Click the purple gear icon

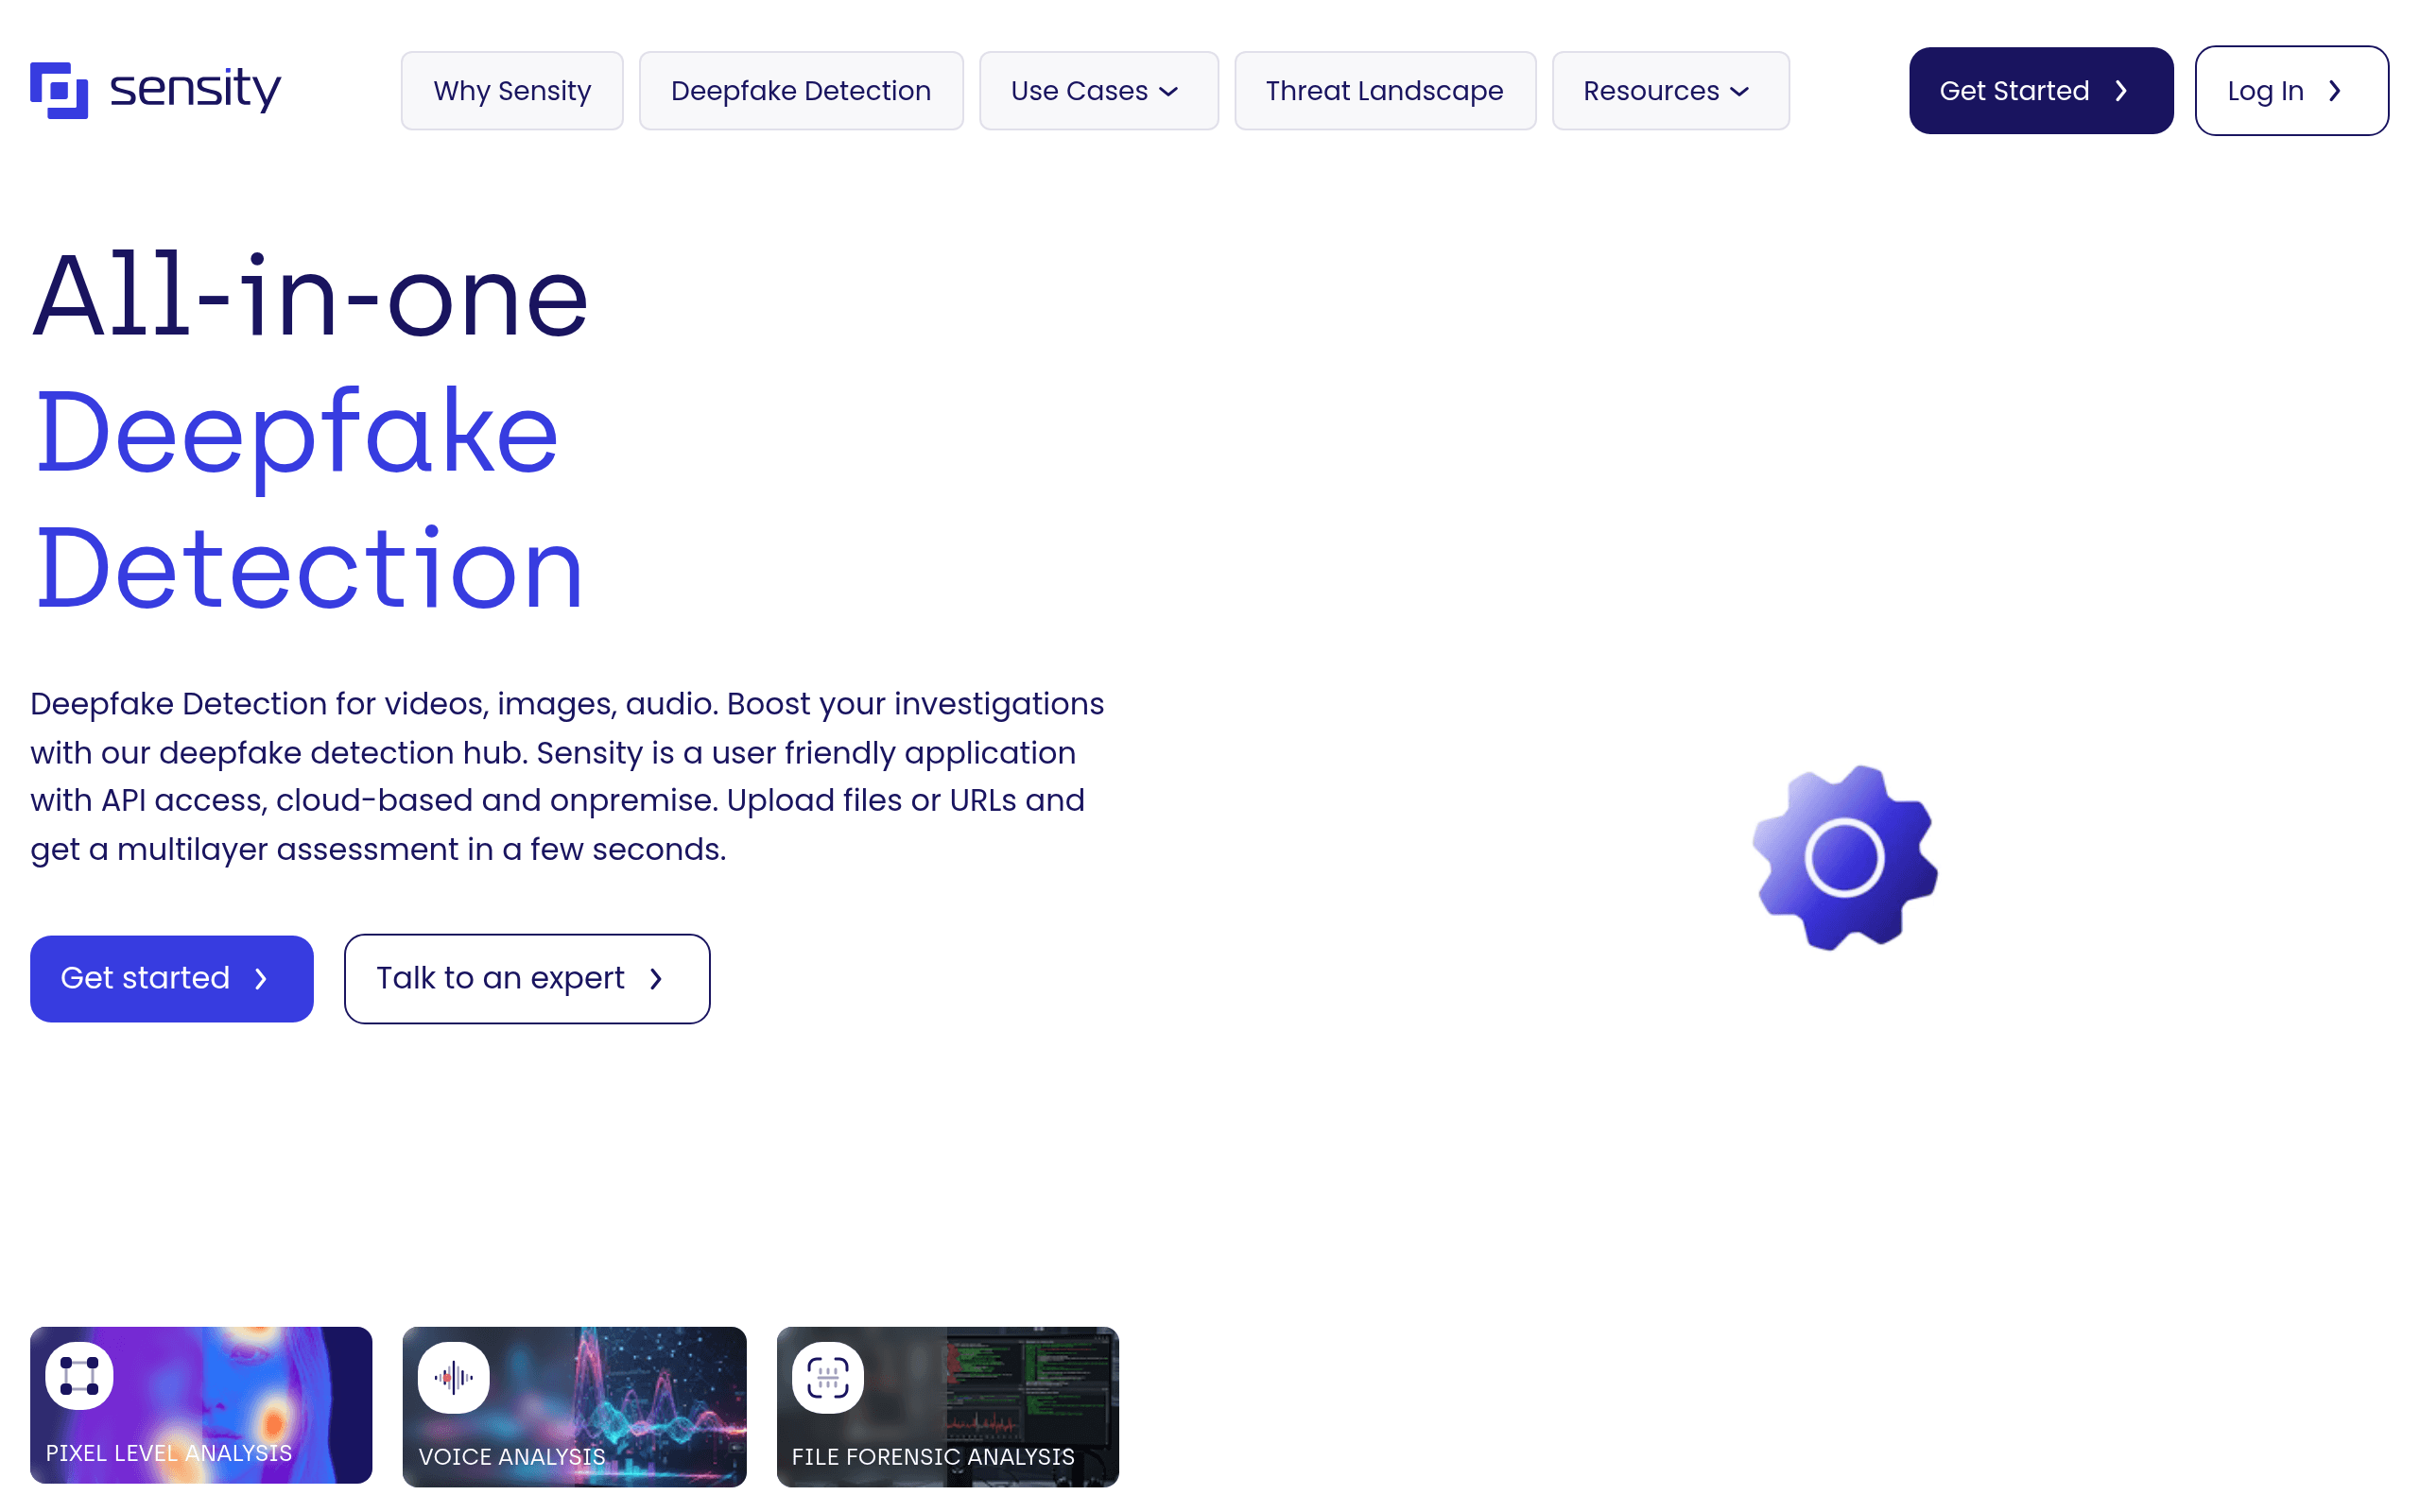pyautogui.click(x=1845, y=858)
